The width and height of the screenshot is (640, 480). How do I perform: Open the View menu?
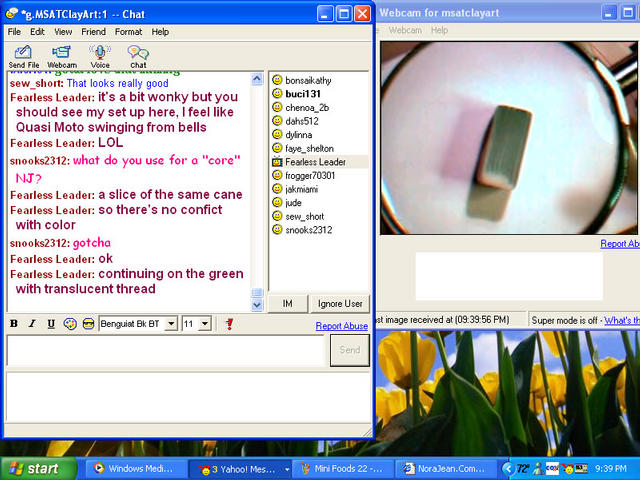tap(63, 32)
